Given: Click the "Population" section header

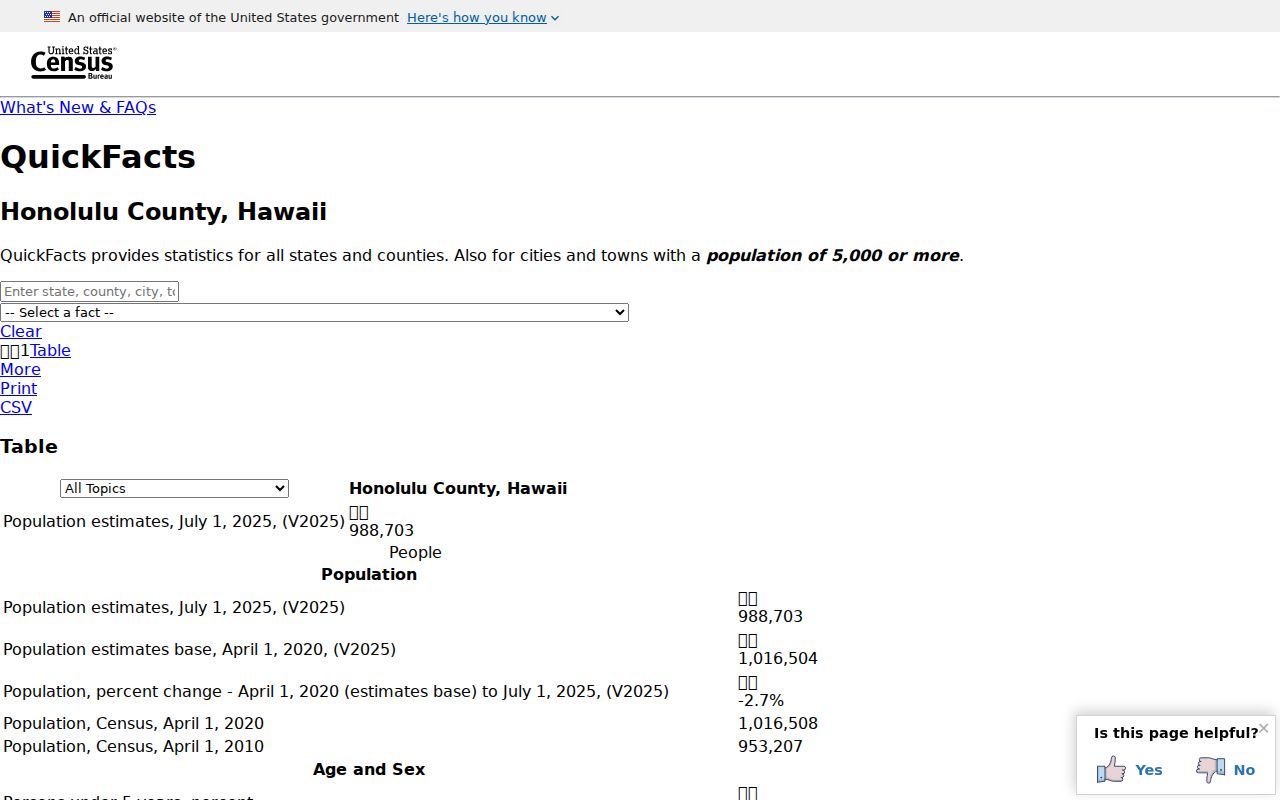Looking at the screenshot, I should coord(369,574).
